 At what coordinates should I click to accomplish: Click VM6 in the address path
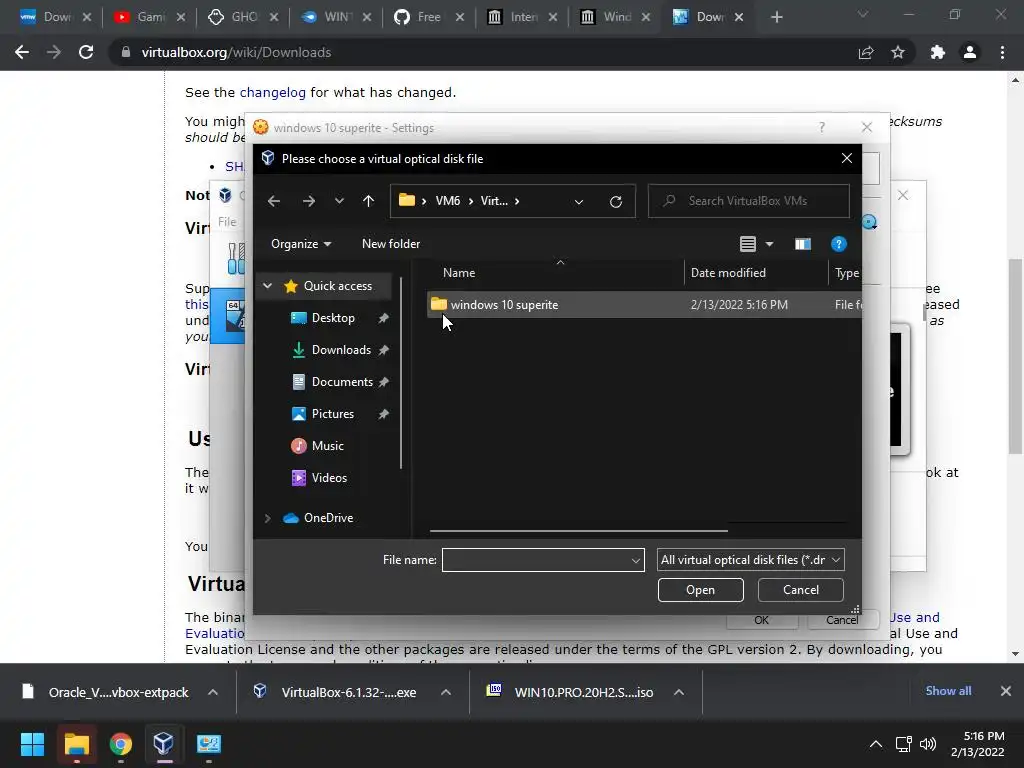coord(447,201)
